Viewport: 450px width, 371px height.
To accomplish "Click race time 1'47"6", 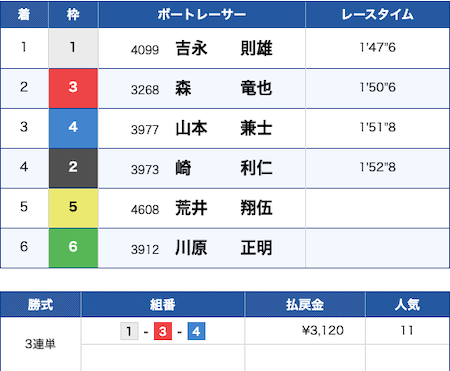I will (x=377, y=48).
